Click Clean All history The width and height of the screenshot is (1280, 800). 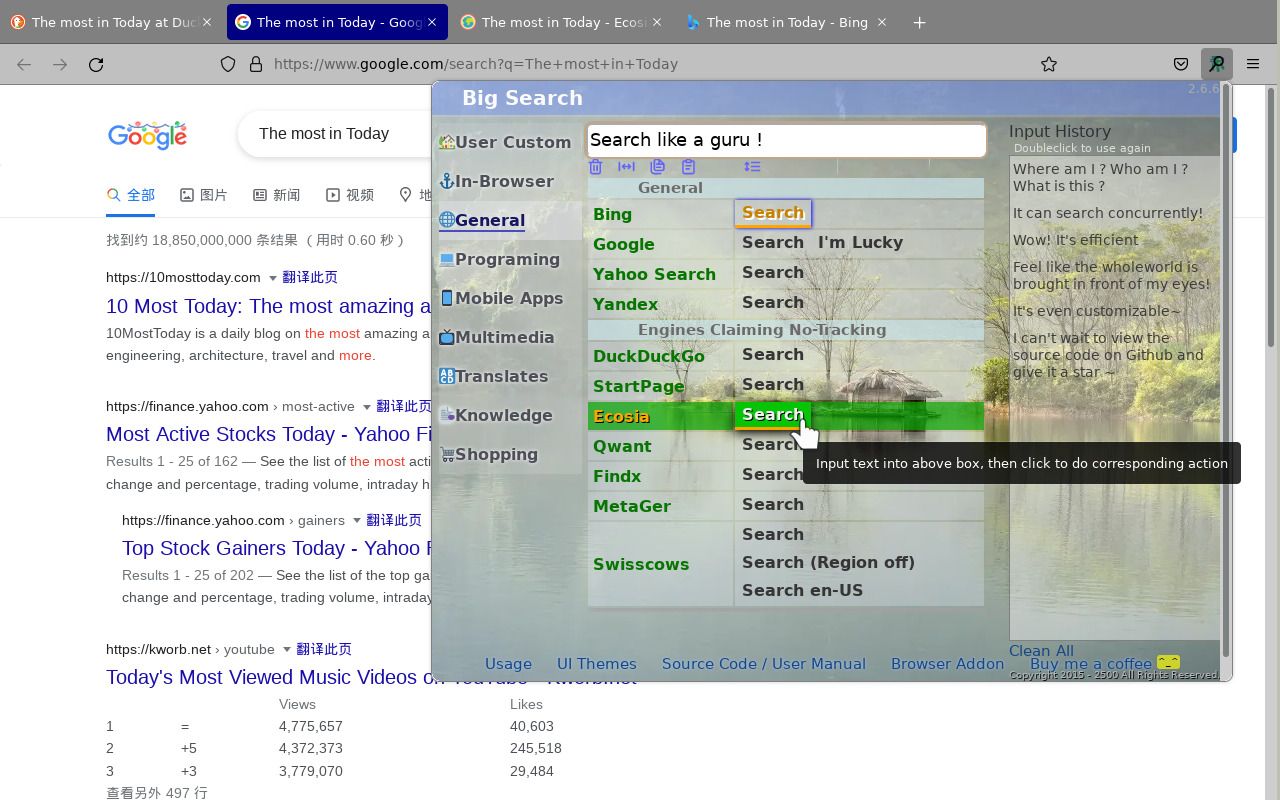(1041, 651)
